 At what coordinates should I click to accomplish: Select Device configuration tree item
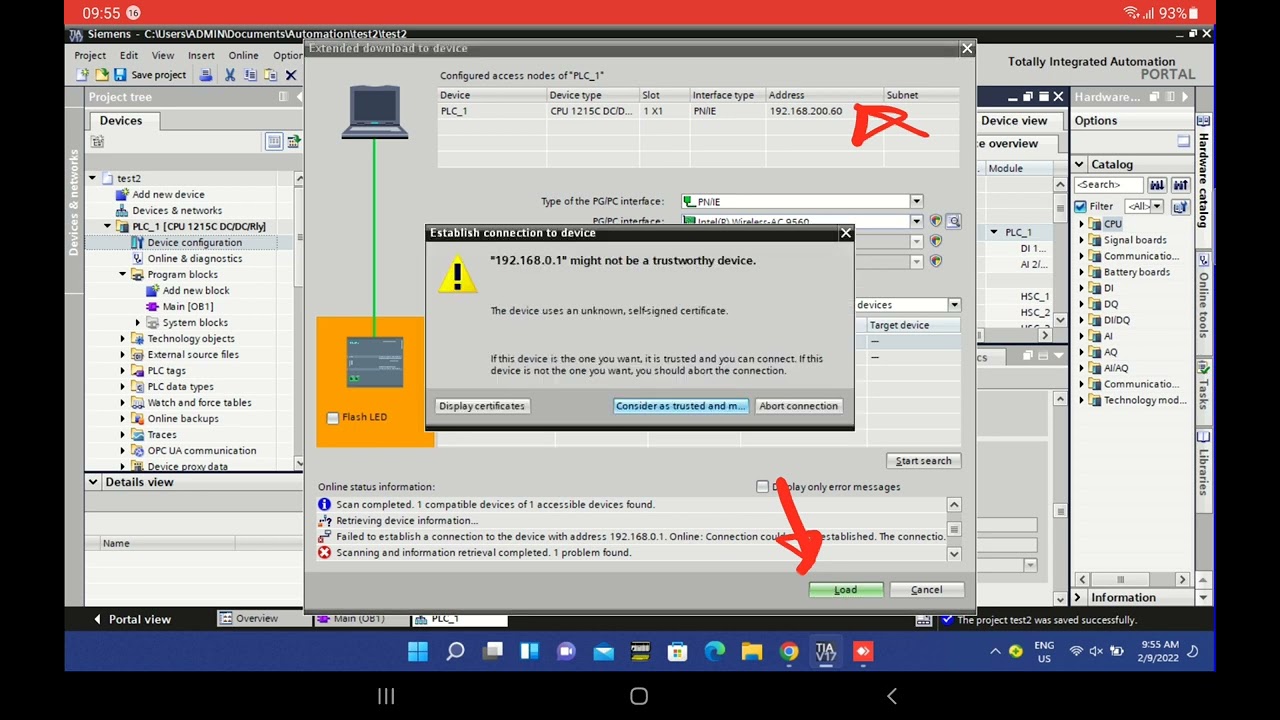coord(194,242)
